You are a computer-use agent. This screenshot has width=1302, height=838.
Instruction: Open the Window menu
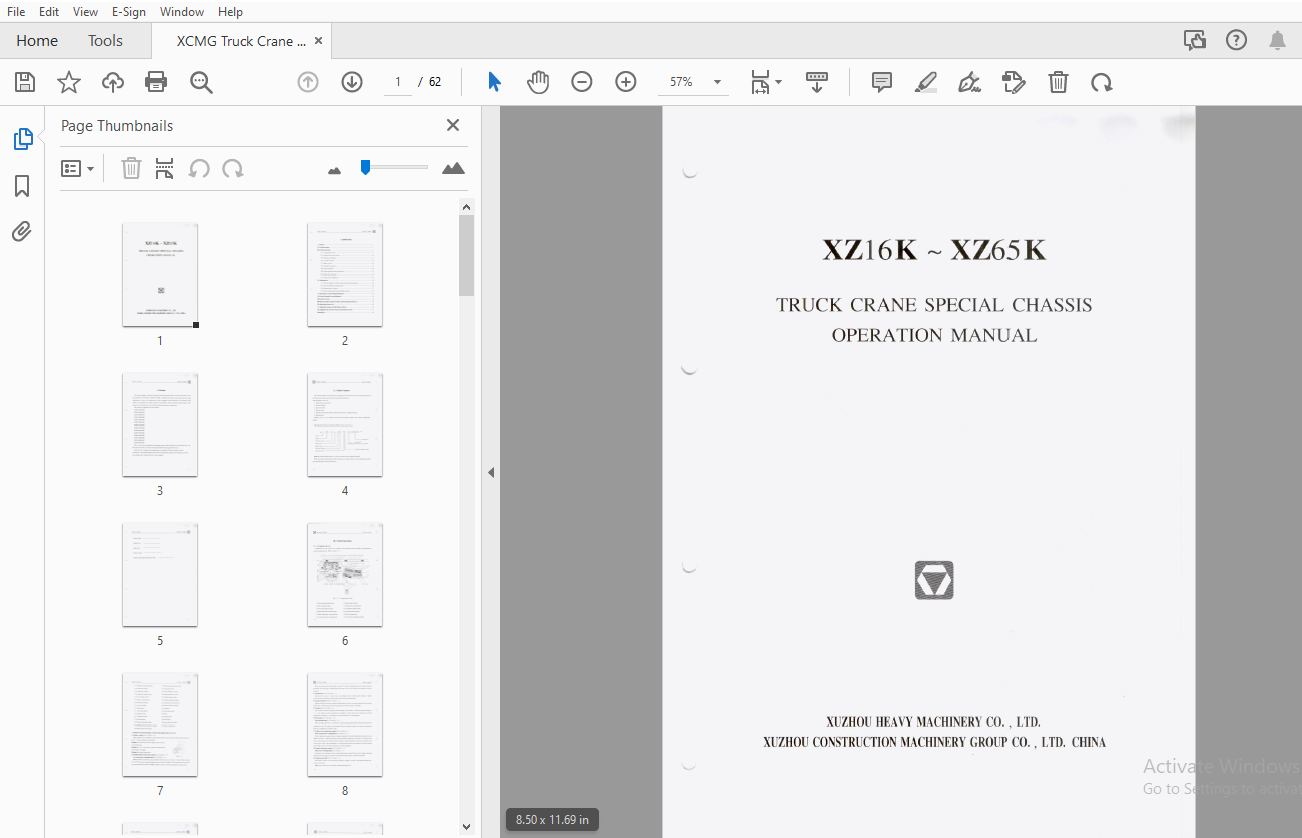[182, 12]
